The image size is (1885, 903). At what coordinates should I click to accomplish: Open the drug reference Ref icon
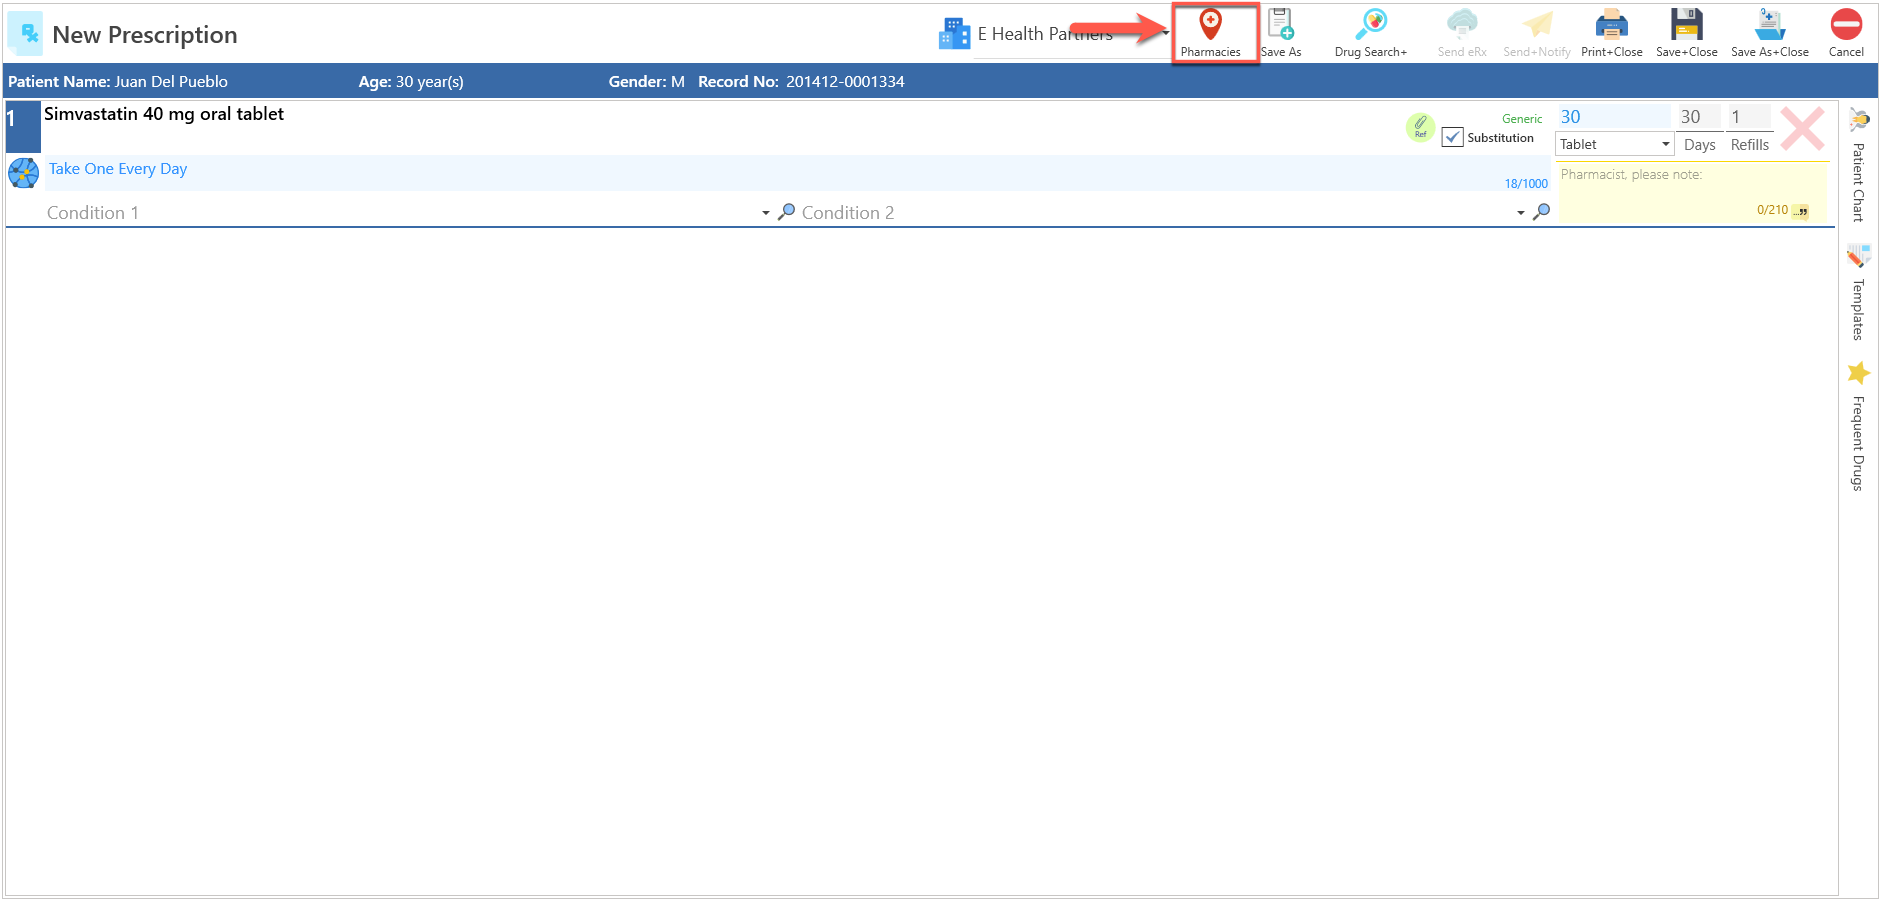(x=1420, y=127)
